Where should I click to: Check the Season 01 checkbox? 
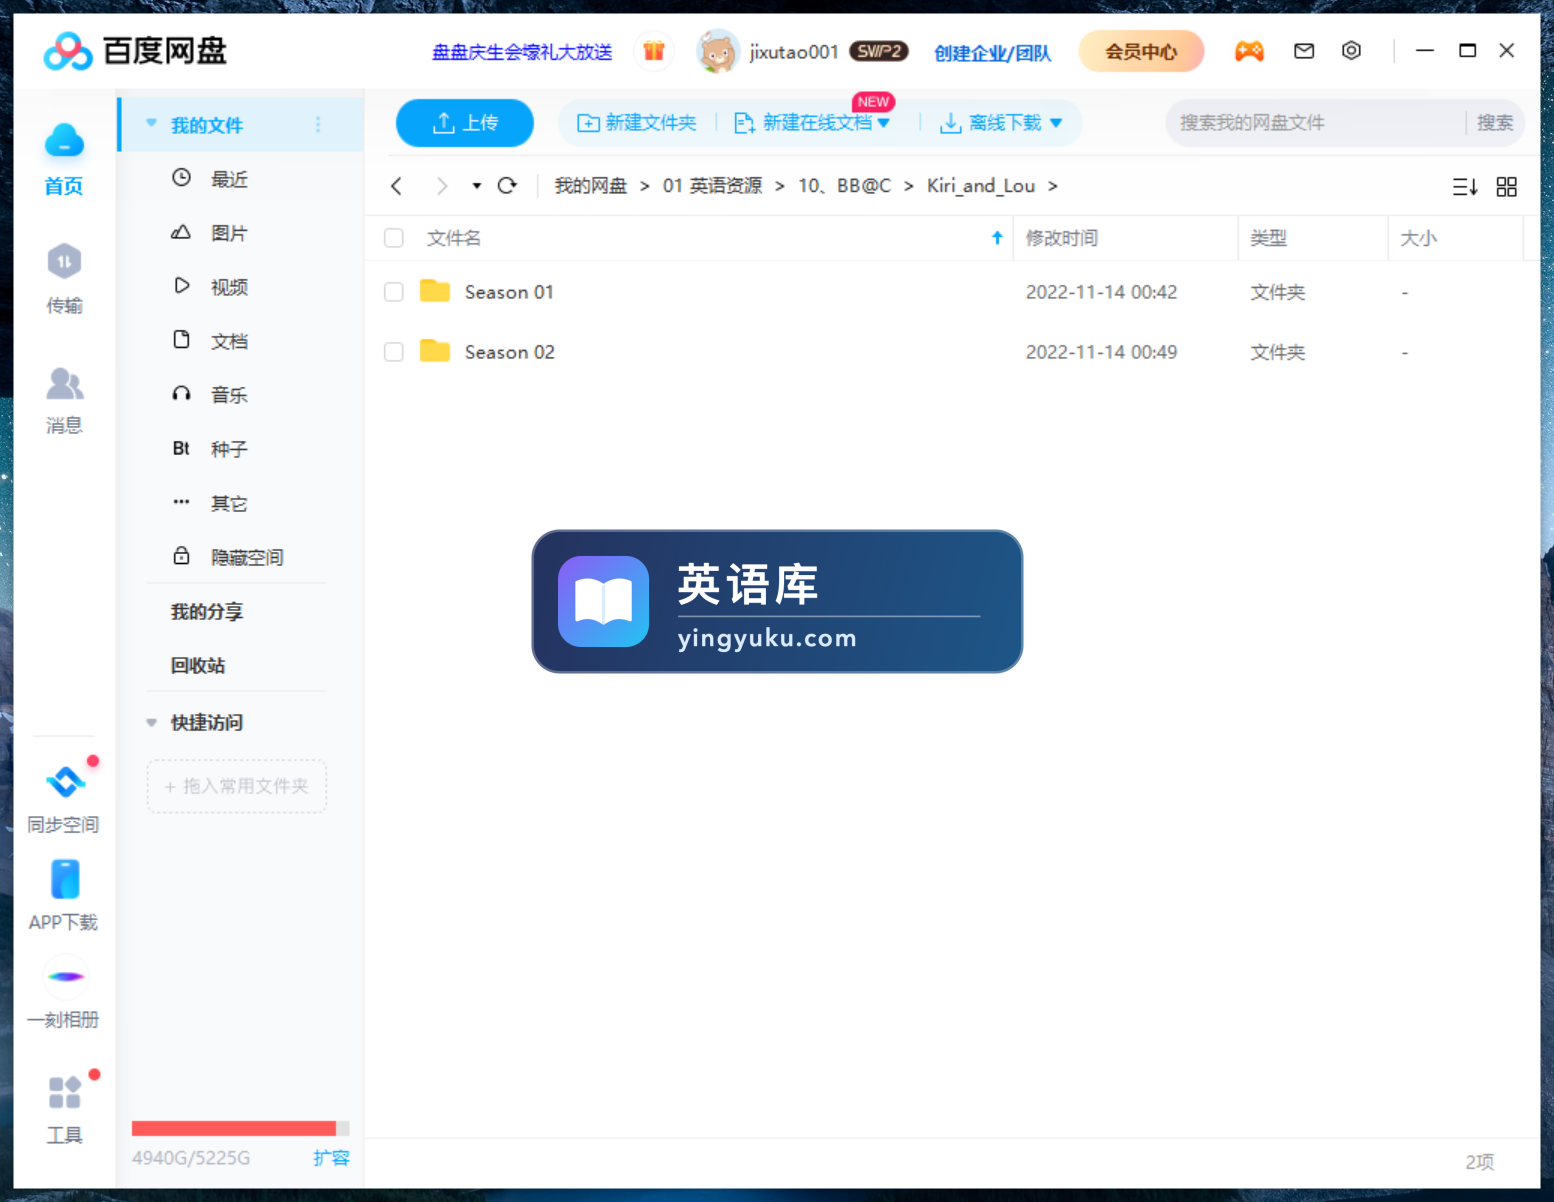click(x=394, y=292)
